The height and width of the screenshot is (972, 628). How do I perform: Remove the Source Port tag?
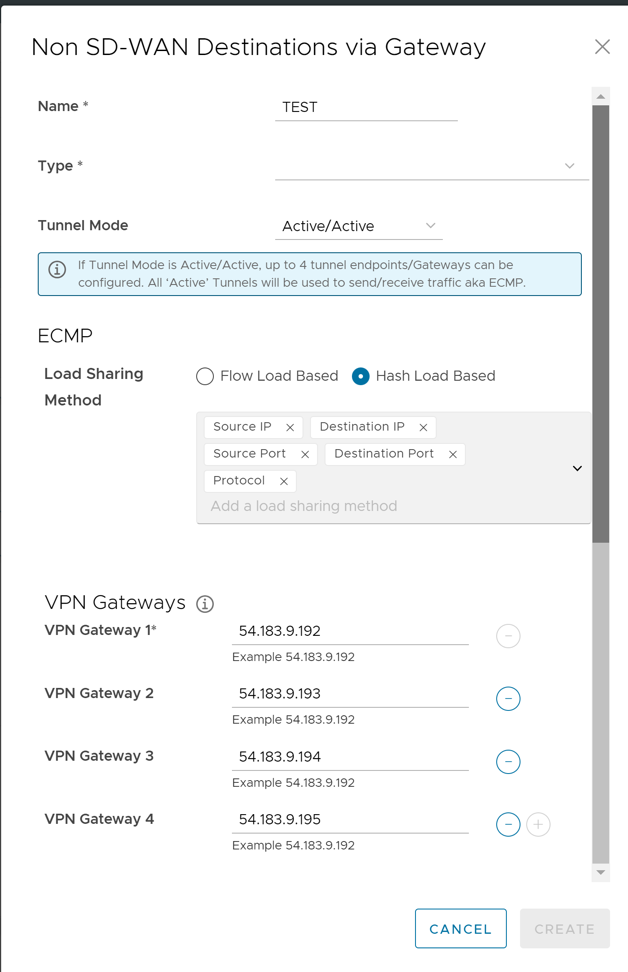click(x=305, y=454)
